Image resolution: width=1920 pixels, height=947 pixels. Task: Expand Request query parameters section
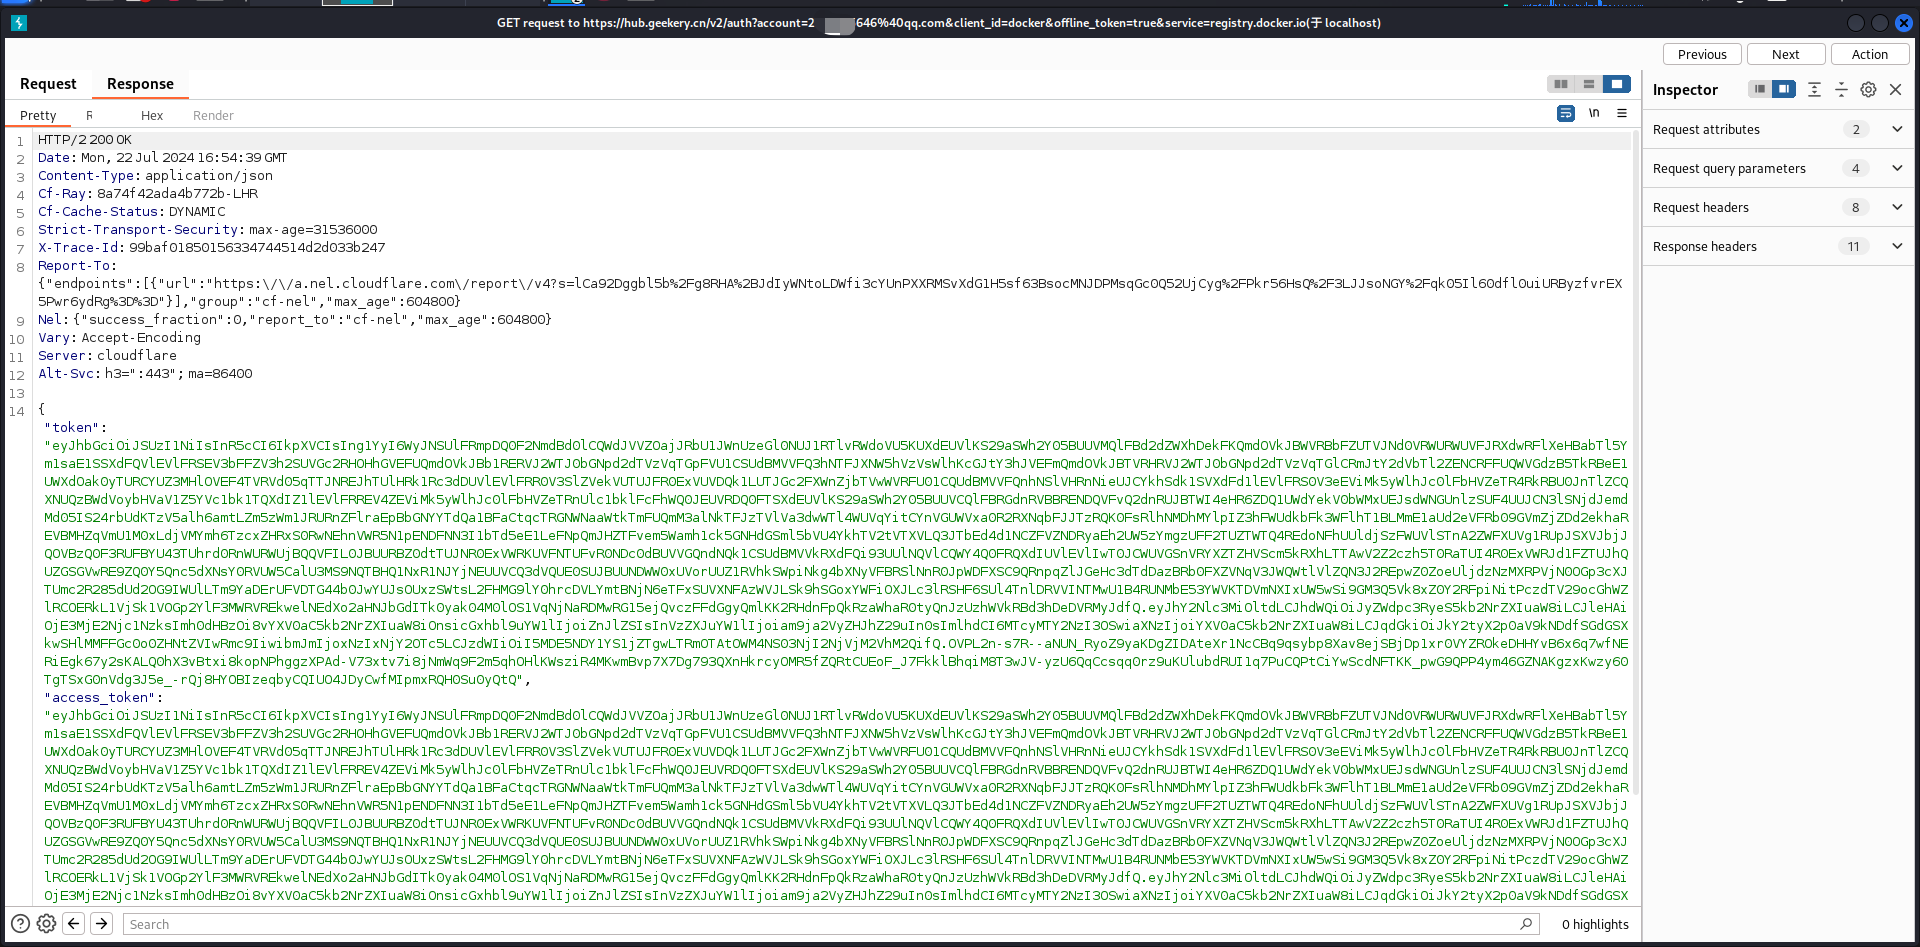point(1897,168)
